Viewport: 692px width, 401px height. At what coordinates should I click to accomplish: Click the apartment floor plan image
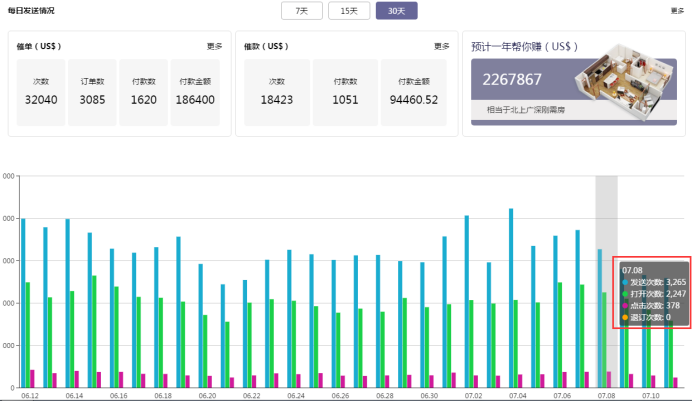[626, 82]
